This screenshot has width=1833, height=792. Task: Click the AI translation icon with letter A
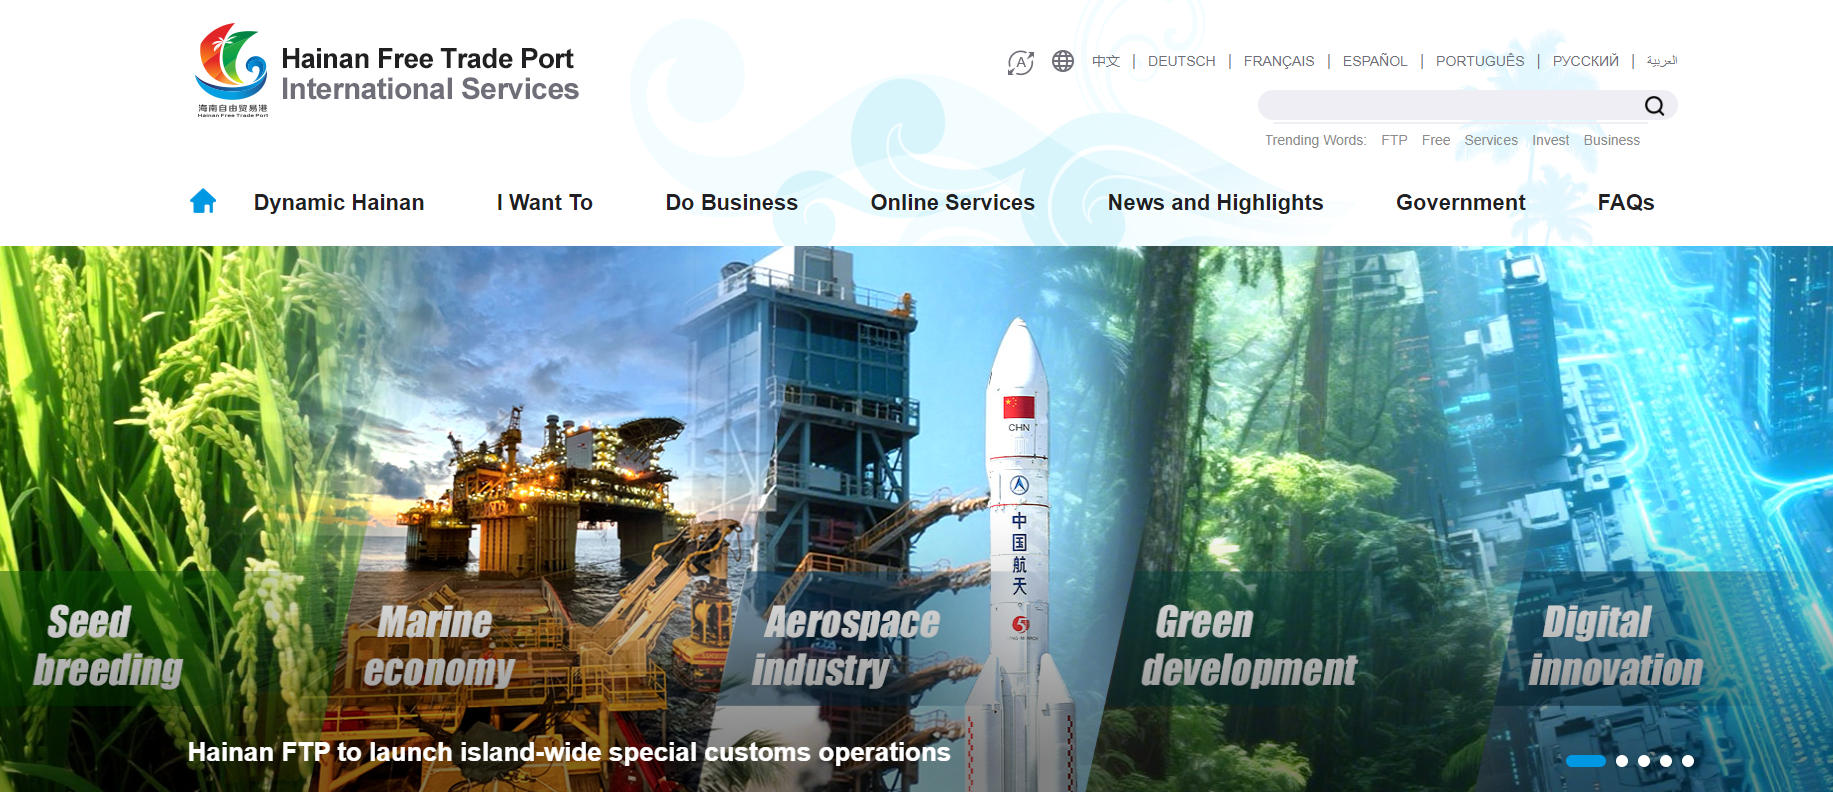pos(1020,63)
